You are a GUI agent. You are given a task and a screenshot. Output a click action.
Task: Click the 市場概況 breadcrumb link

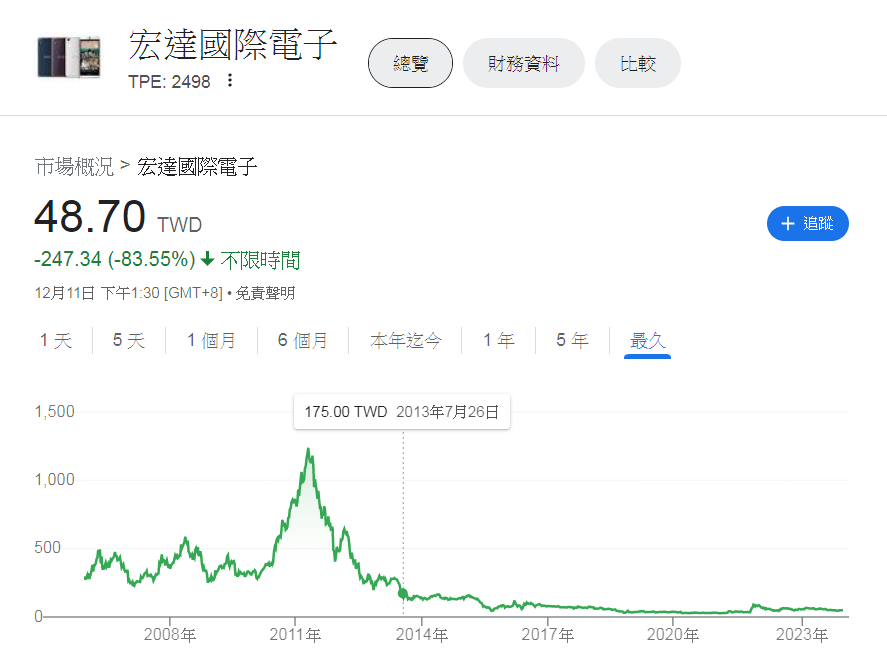74,167
